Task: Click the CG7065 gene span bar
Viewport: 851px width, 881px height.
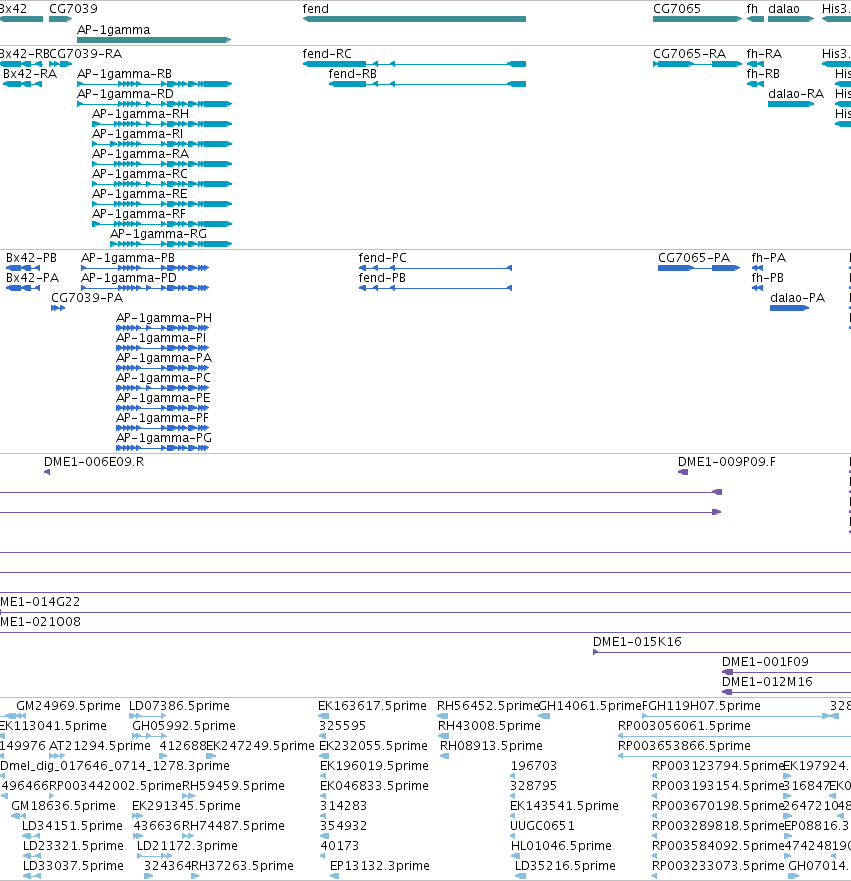Action: point(697,19)
